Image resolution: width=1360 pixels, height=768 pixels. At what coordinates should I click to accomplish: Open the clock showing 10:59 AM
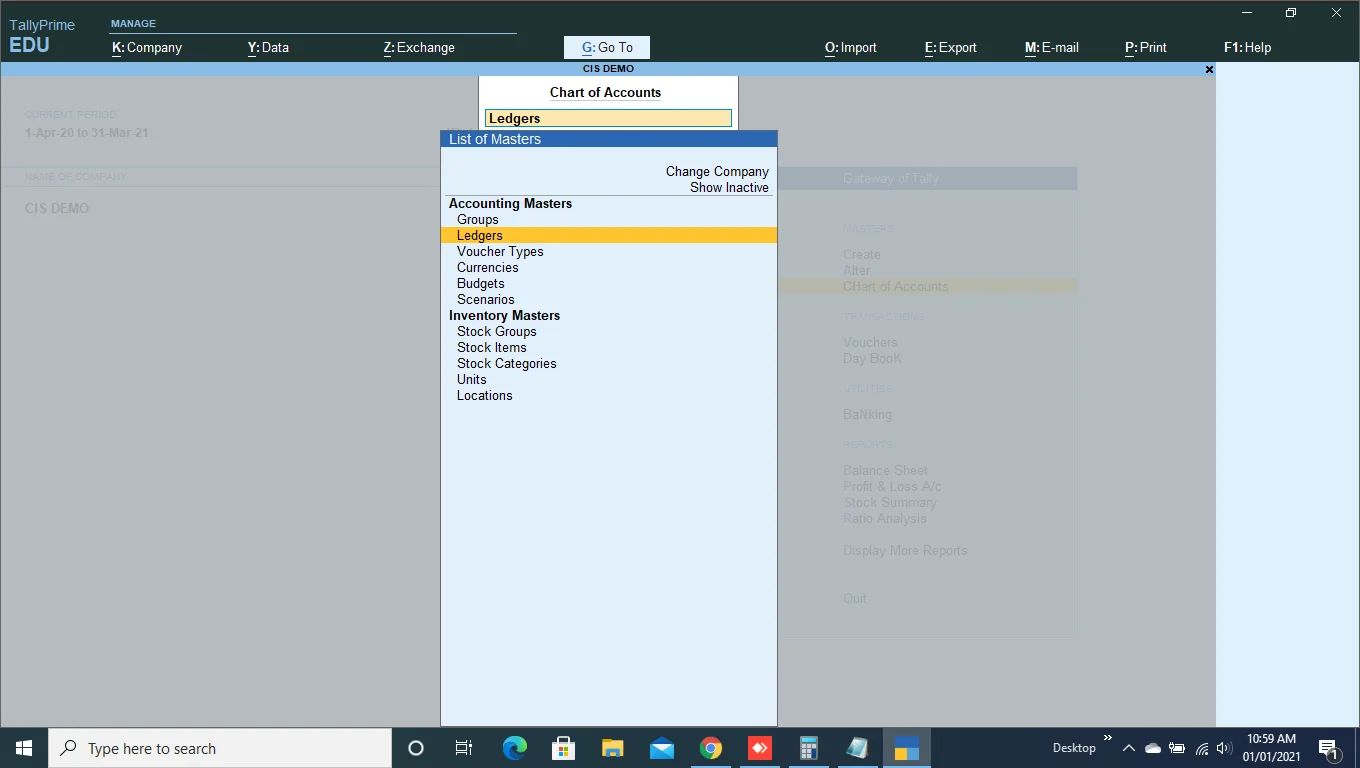click(x=1271, y=748)
